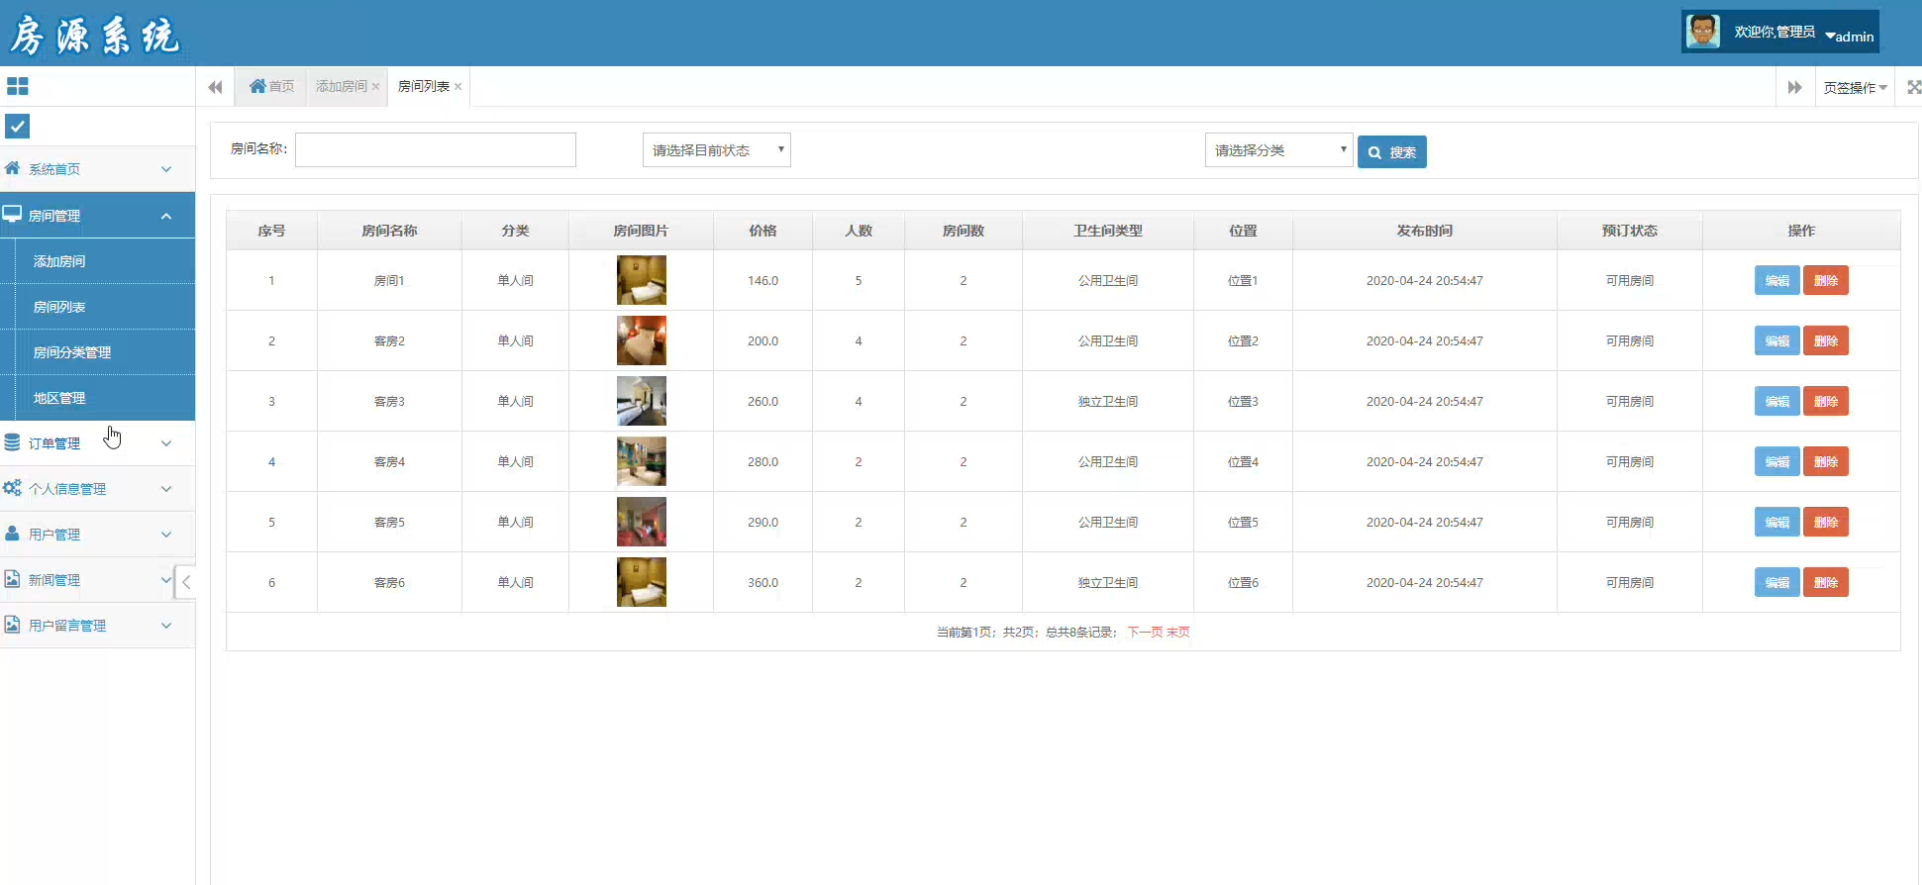Click the 卫生间类型 column header
This screenshot has height=885, width=1922.
click(1108, 231)
